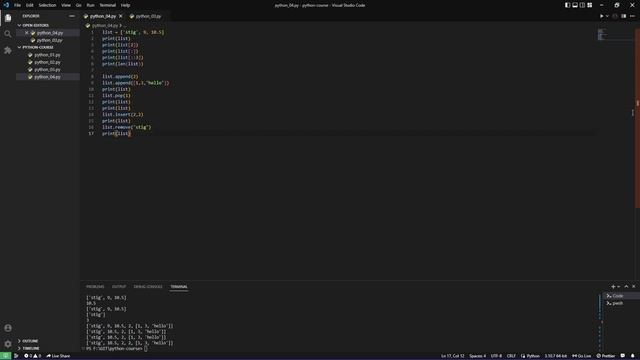
Task: Select the Terminal panel tab
Action: (x=179, y=287)
